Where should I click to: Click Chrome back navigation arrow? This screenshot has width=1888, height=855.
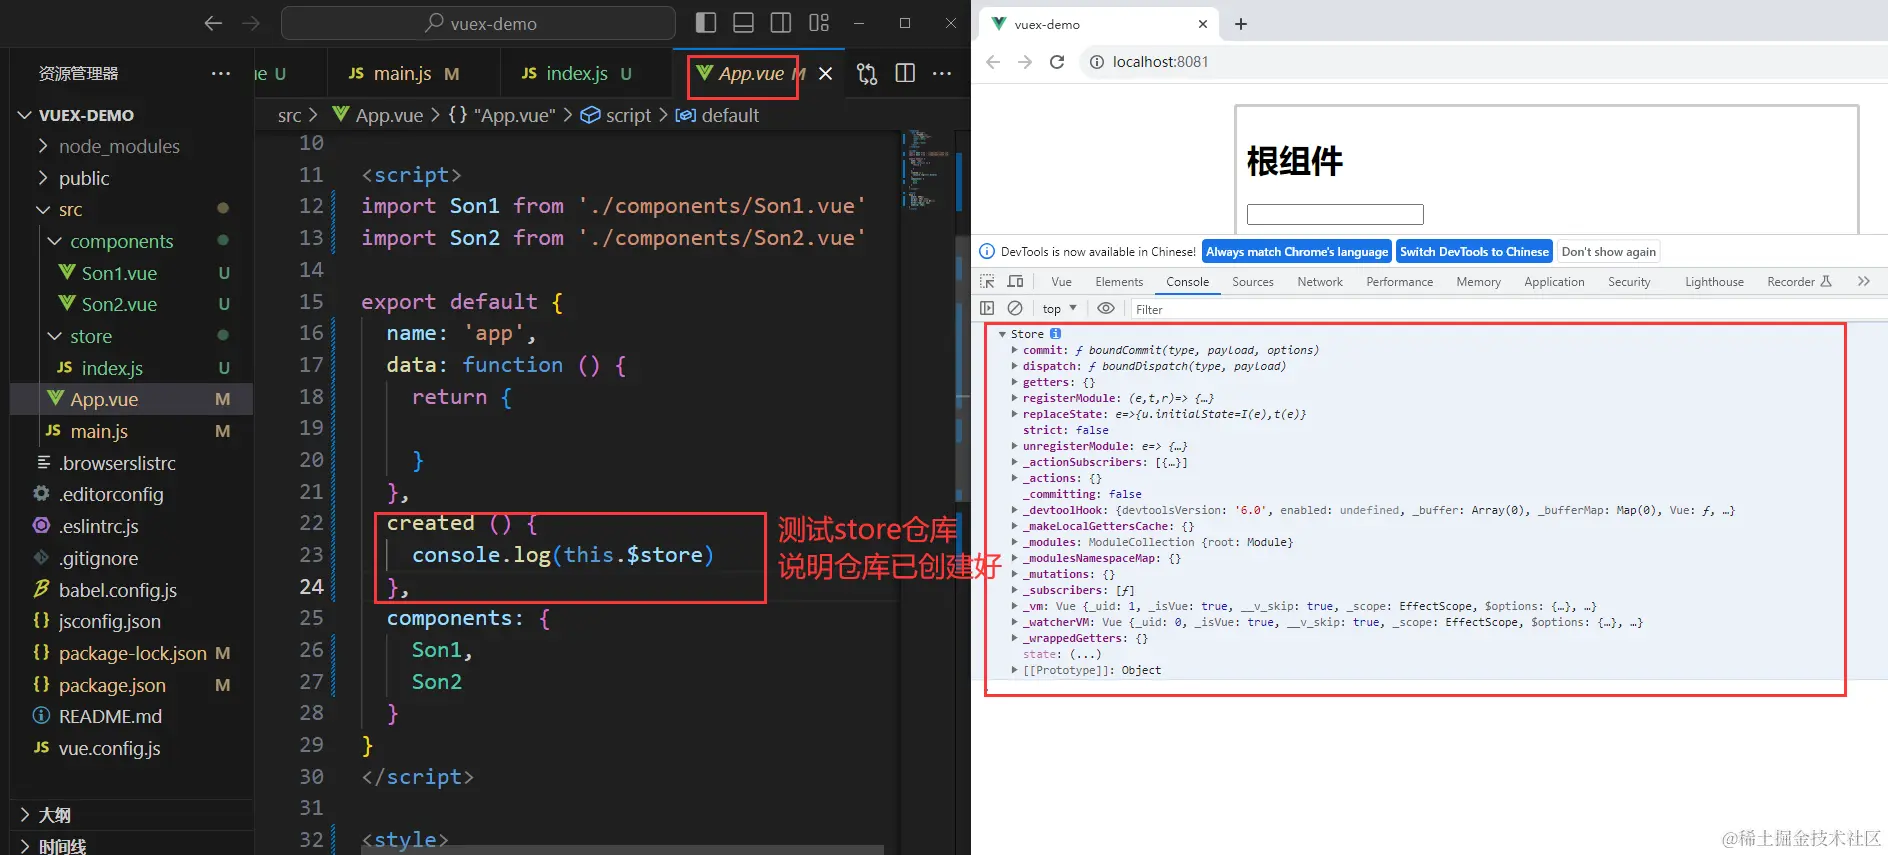[993, 62]
